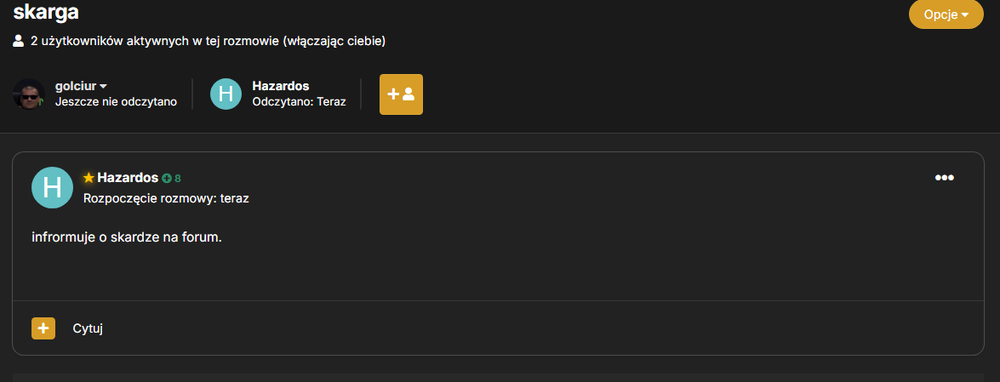1000x382 pixels.
Task: Open the Opcje dropdown menu
Action: coord(946,15)
